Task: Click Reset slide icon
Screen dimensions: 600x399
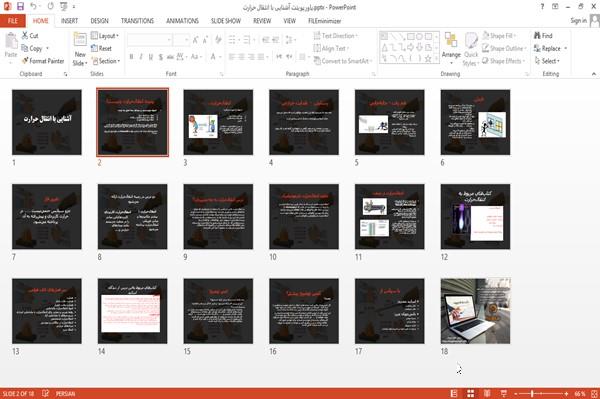Action: click(94, 48)
